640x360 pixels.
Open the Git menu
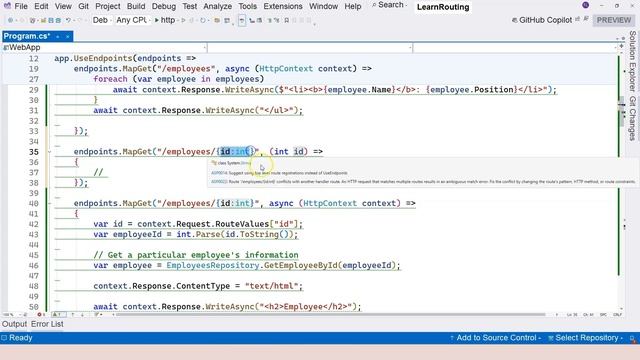click(83, 6)
